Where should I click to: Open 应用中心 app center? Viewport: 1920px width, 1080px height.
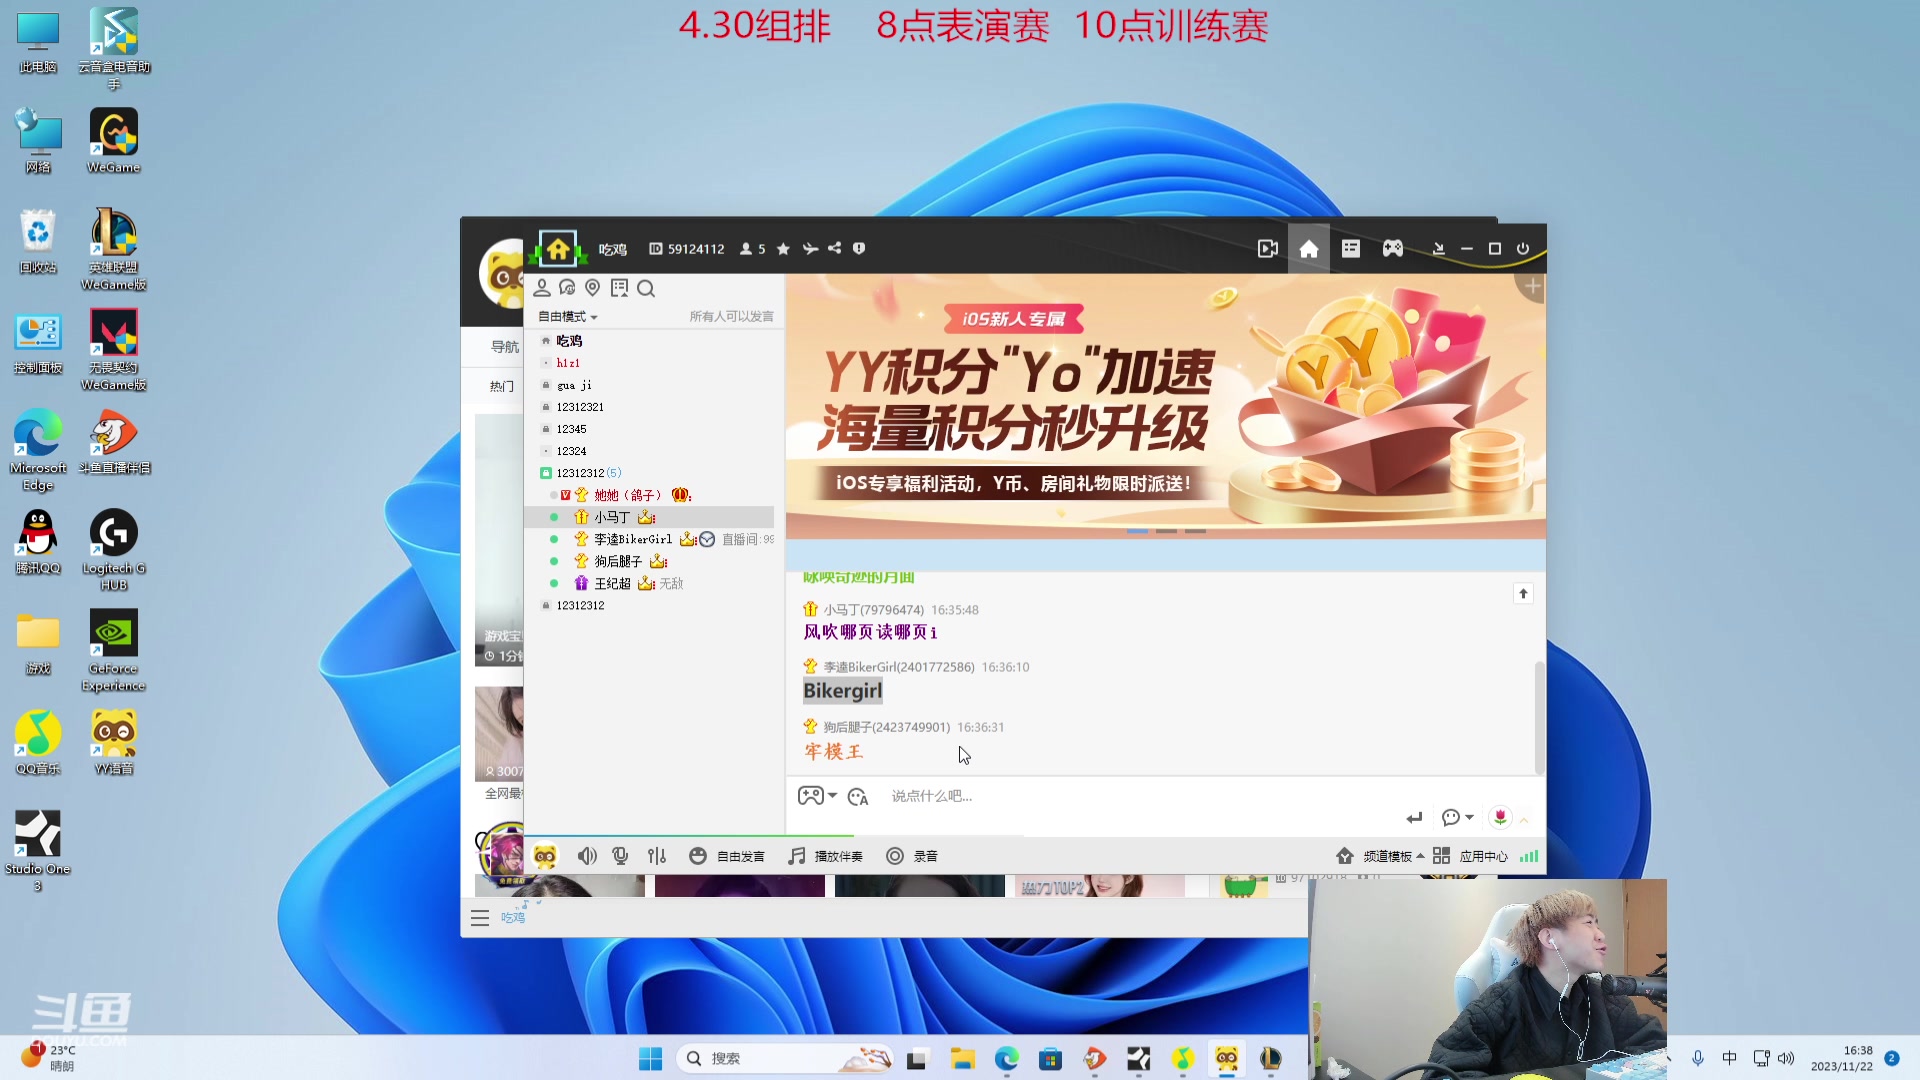1470,856
